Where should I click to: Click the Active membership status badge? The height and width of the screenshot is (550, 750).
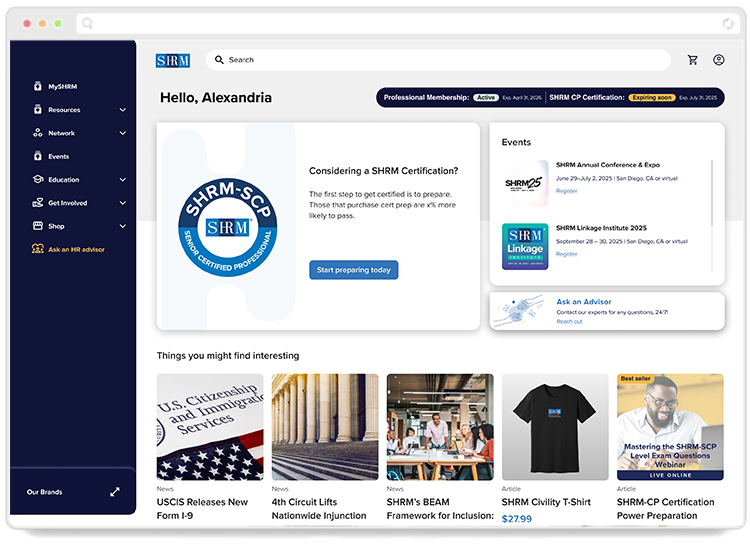pyautogui.click(x=486, y=97)
